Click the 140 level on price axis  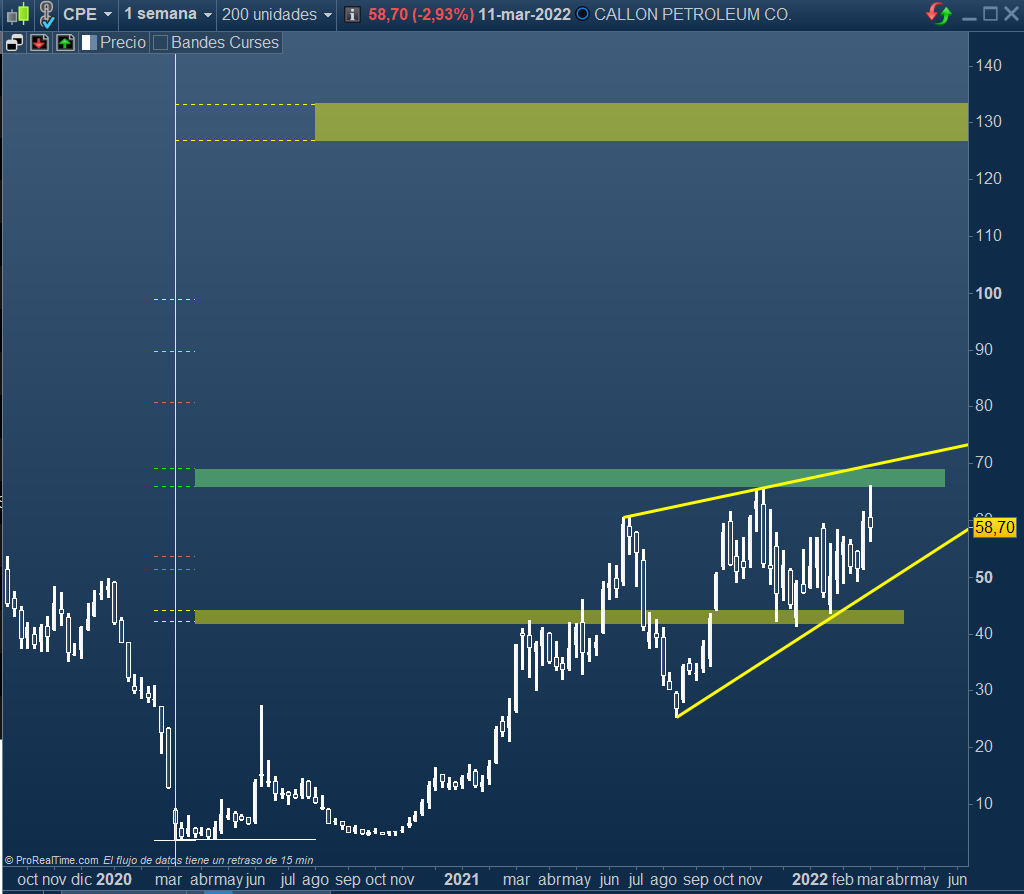click(x=988, y=65)
